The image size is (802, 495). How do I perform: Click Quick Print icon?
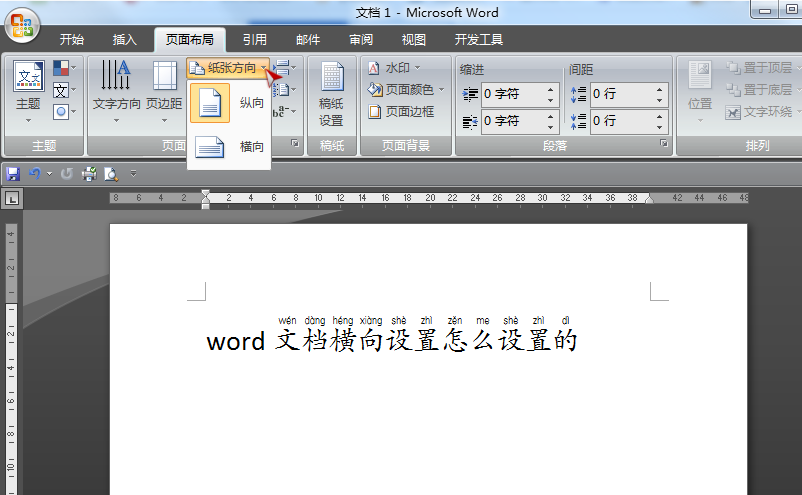coord(89,174)
